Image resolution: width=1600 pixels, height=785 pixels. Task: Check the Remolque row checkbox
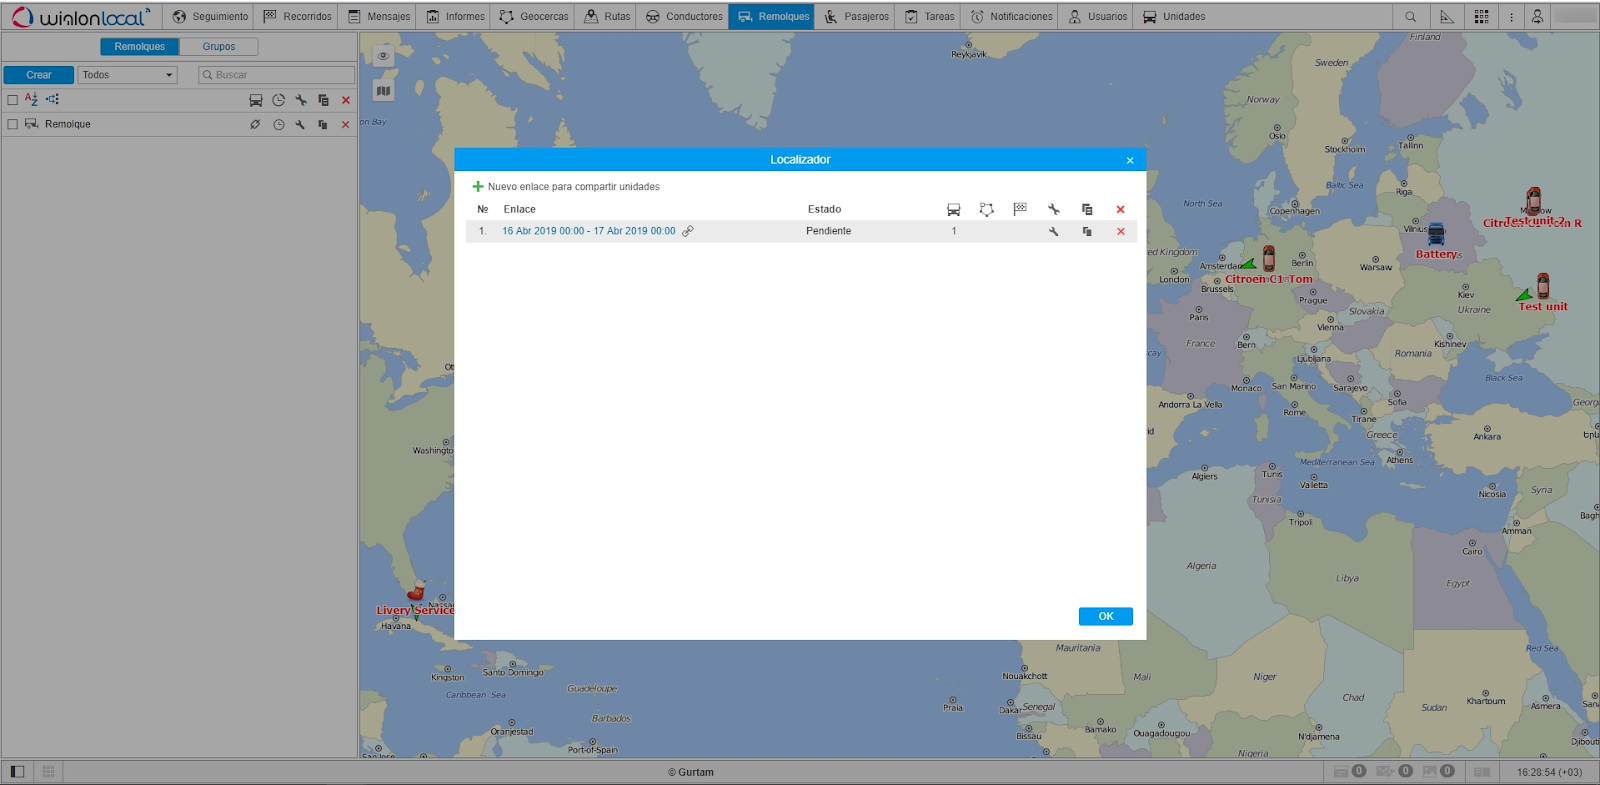tap(13, 125)
